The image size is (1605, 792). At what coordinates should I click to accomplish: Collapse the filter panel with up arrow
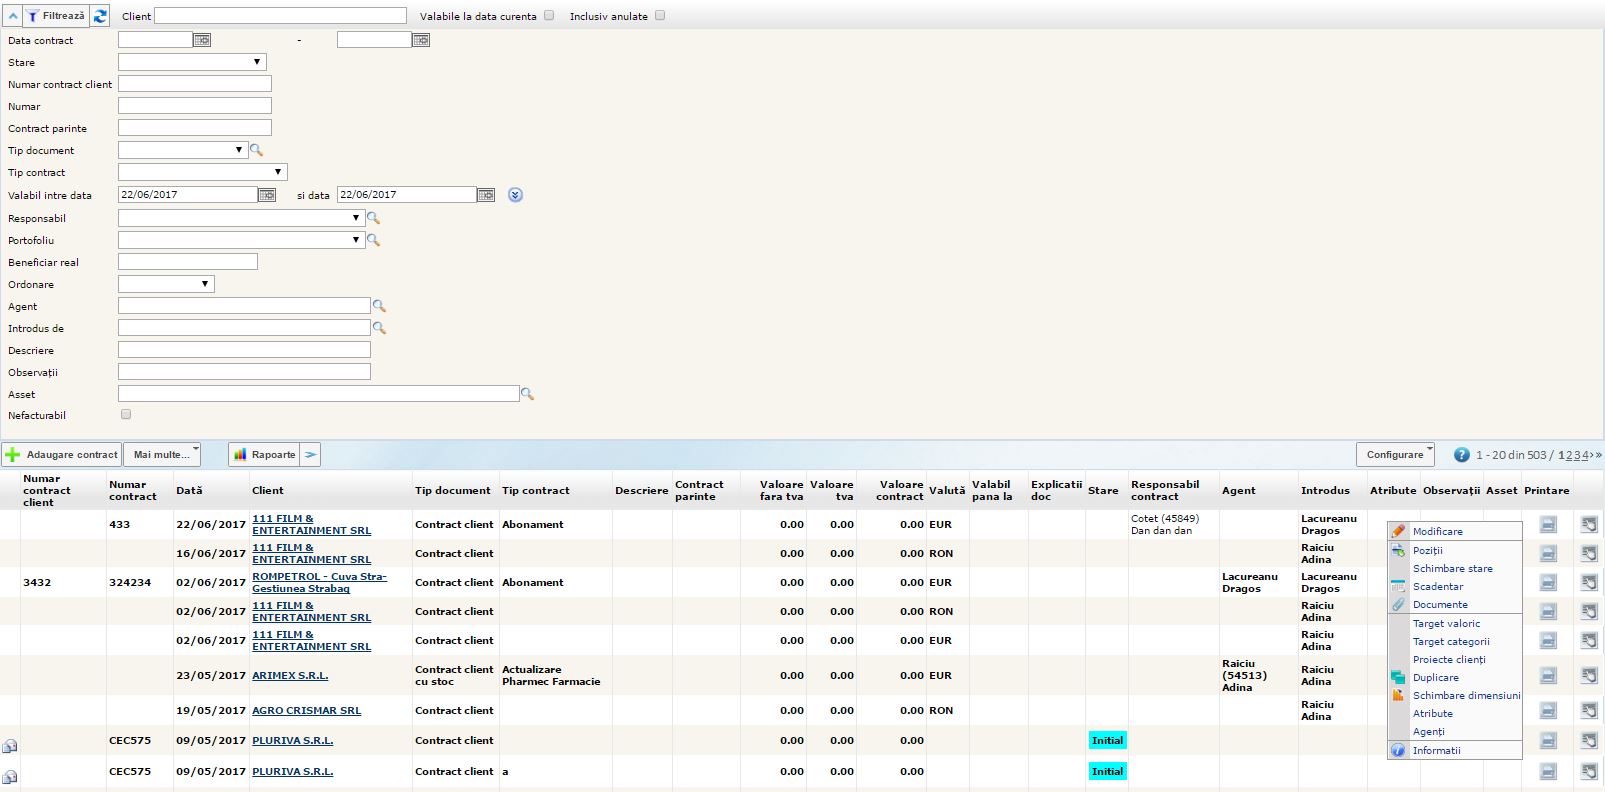coord(13,16)
